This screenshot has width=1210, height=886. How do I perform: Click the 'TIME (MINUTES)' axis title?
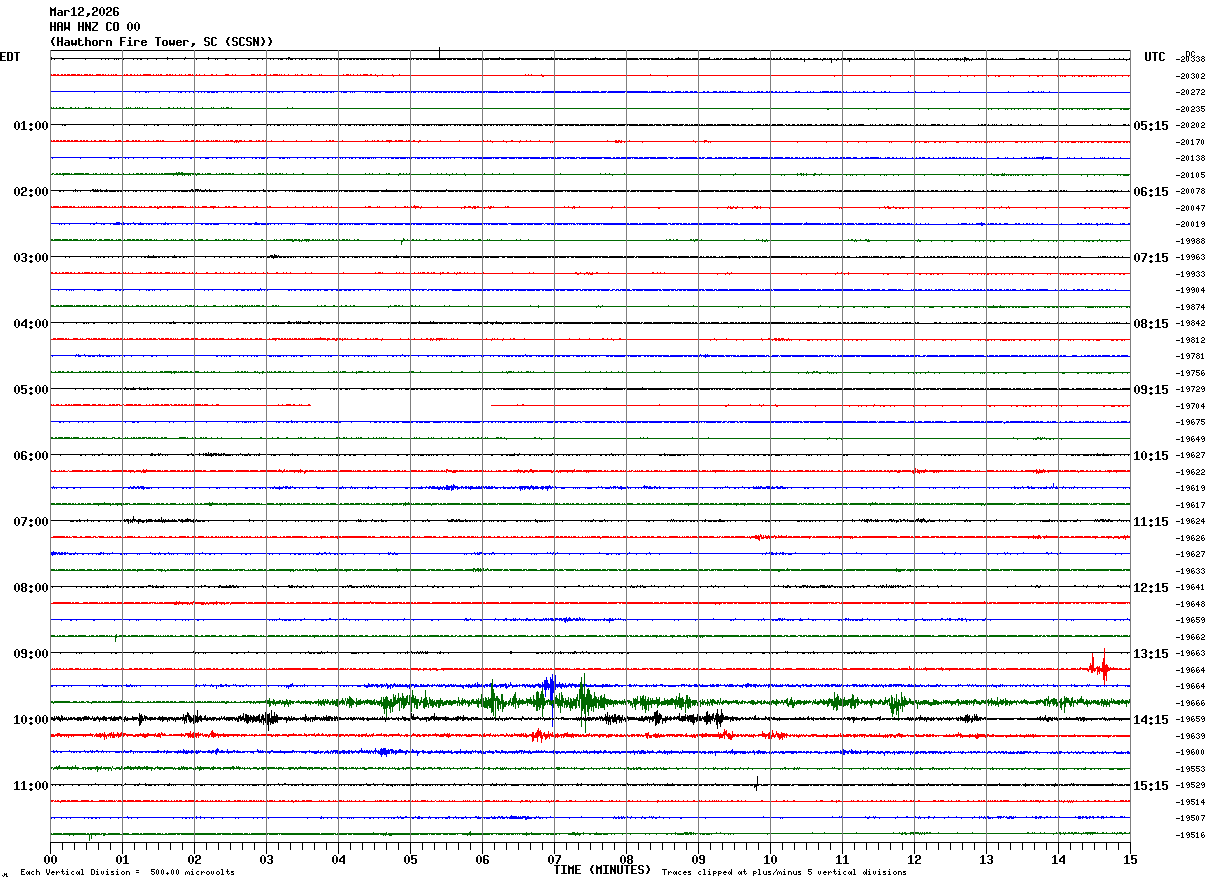602,870
